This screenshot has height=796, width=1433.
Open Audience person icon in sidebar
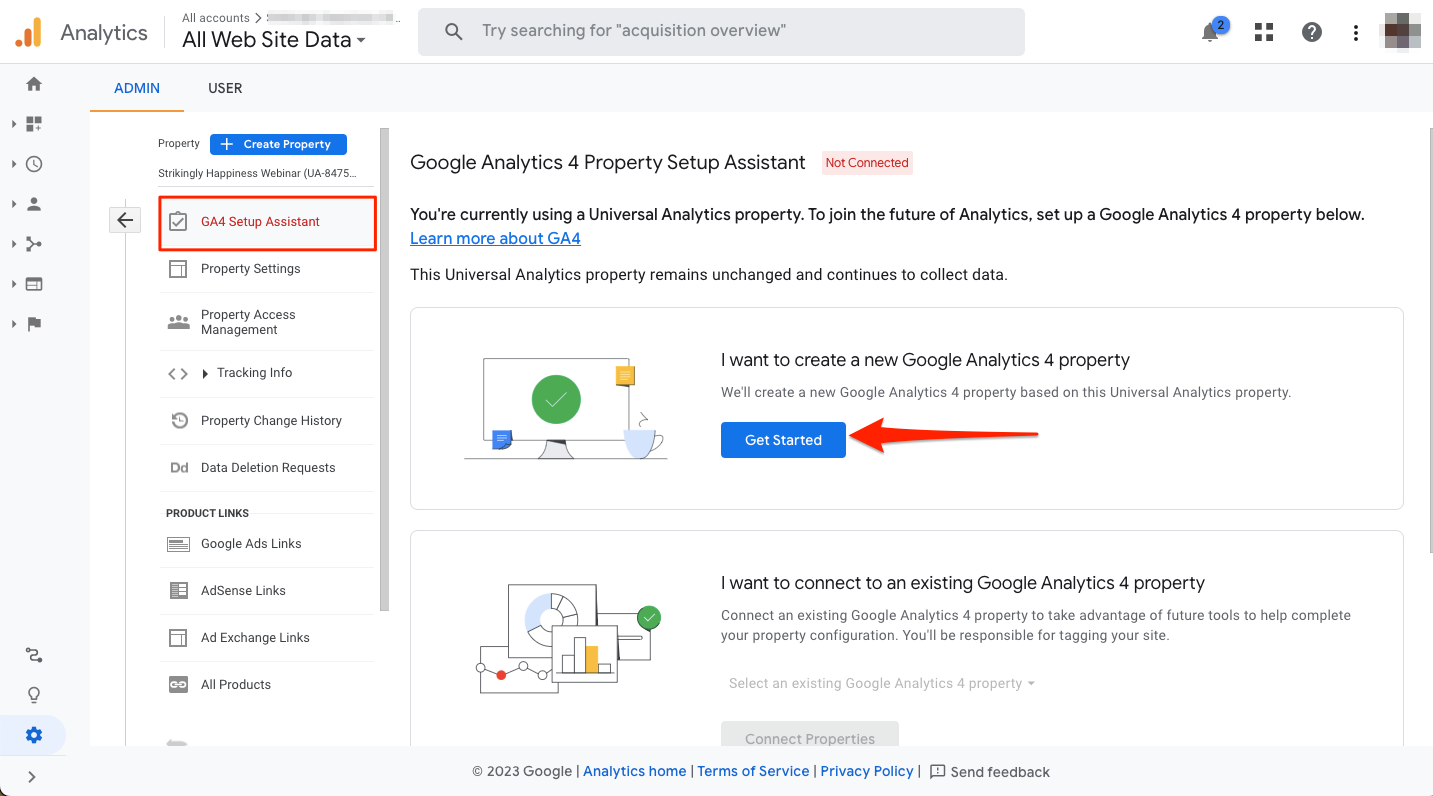coord(34,204)
